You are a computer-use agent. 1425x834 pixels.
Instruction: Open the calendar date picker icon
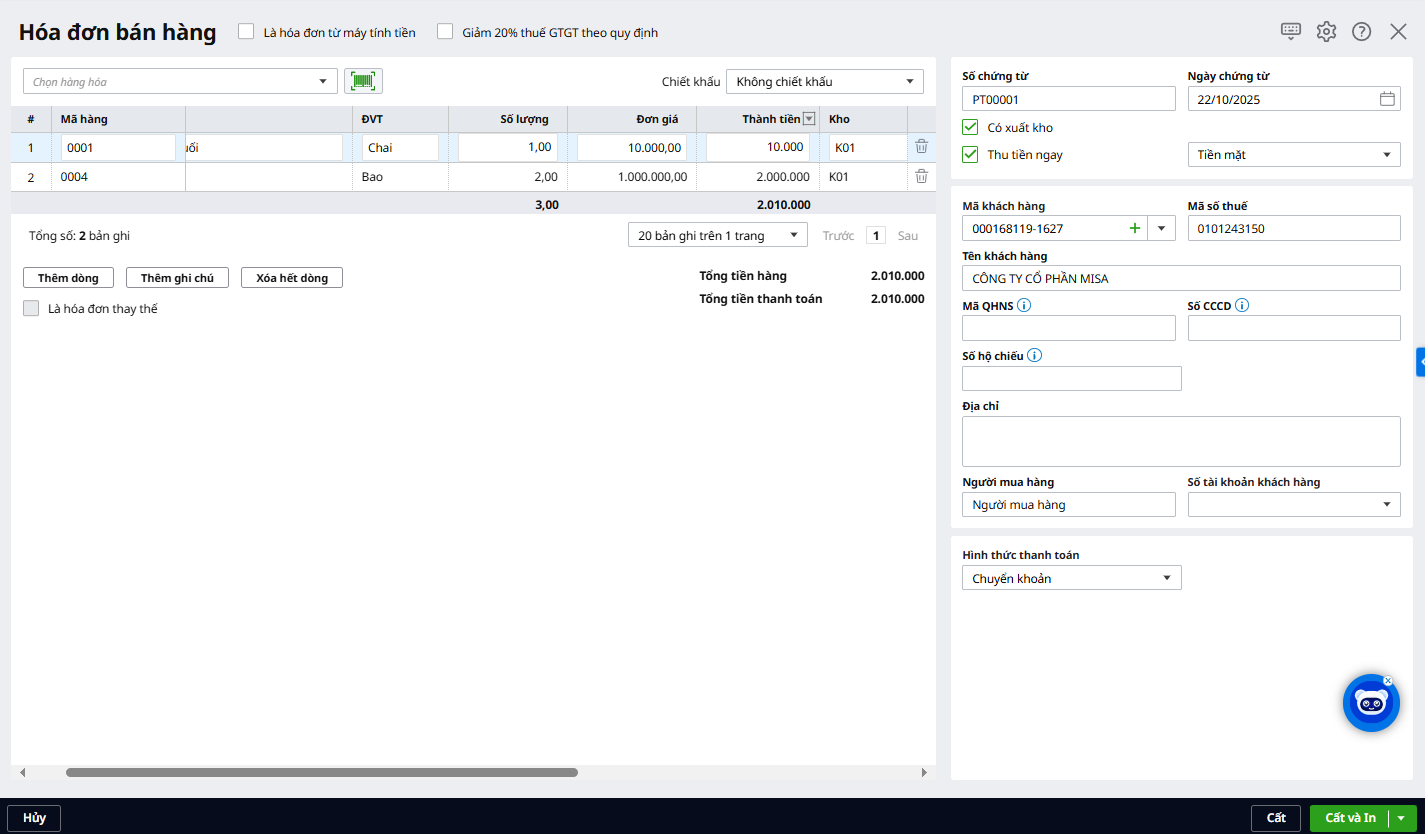click(1387, 99)
